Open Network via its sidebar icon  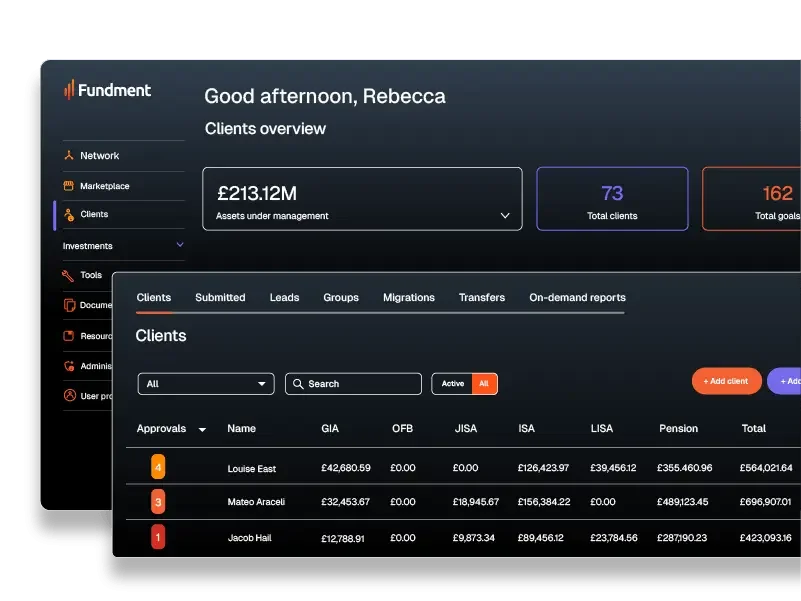click(69, 155)
